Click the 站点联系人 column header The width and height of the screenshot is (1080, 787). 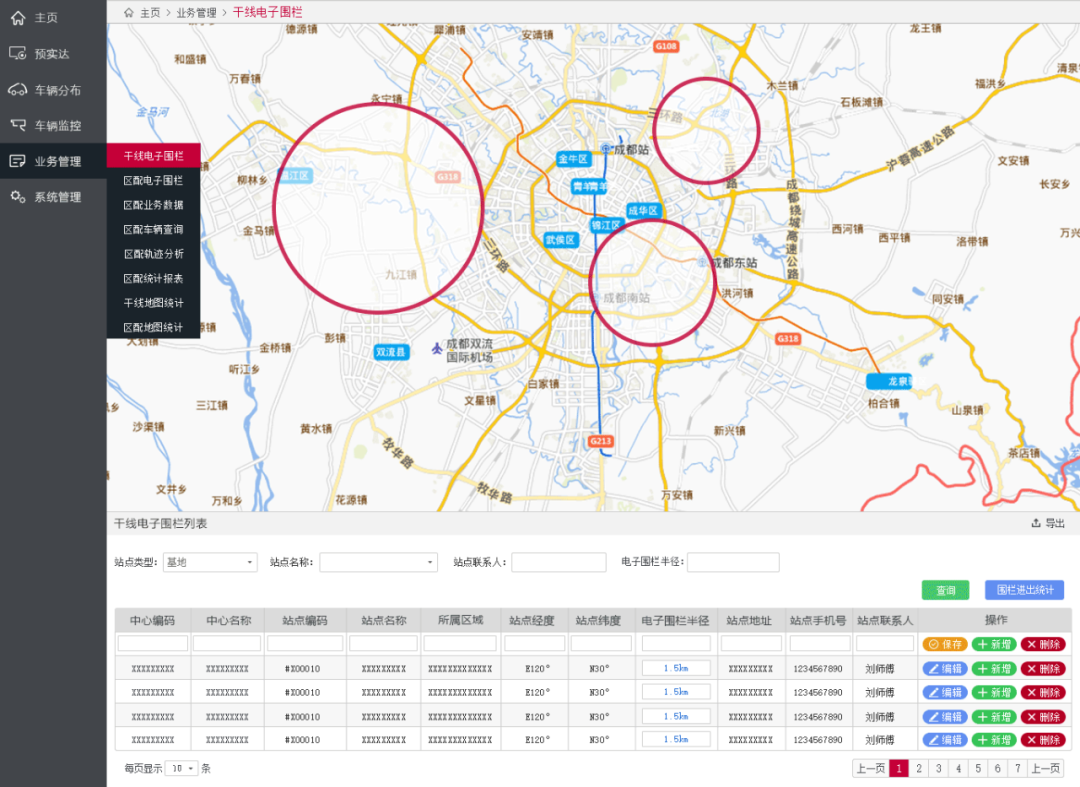[885, 620]
